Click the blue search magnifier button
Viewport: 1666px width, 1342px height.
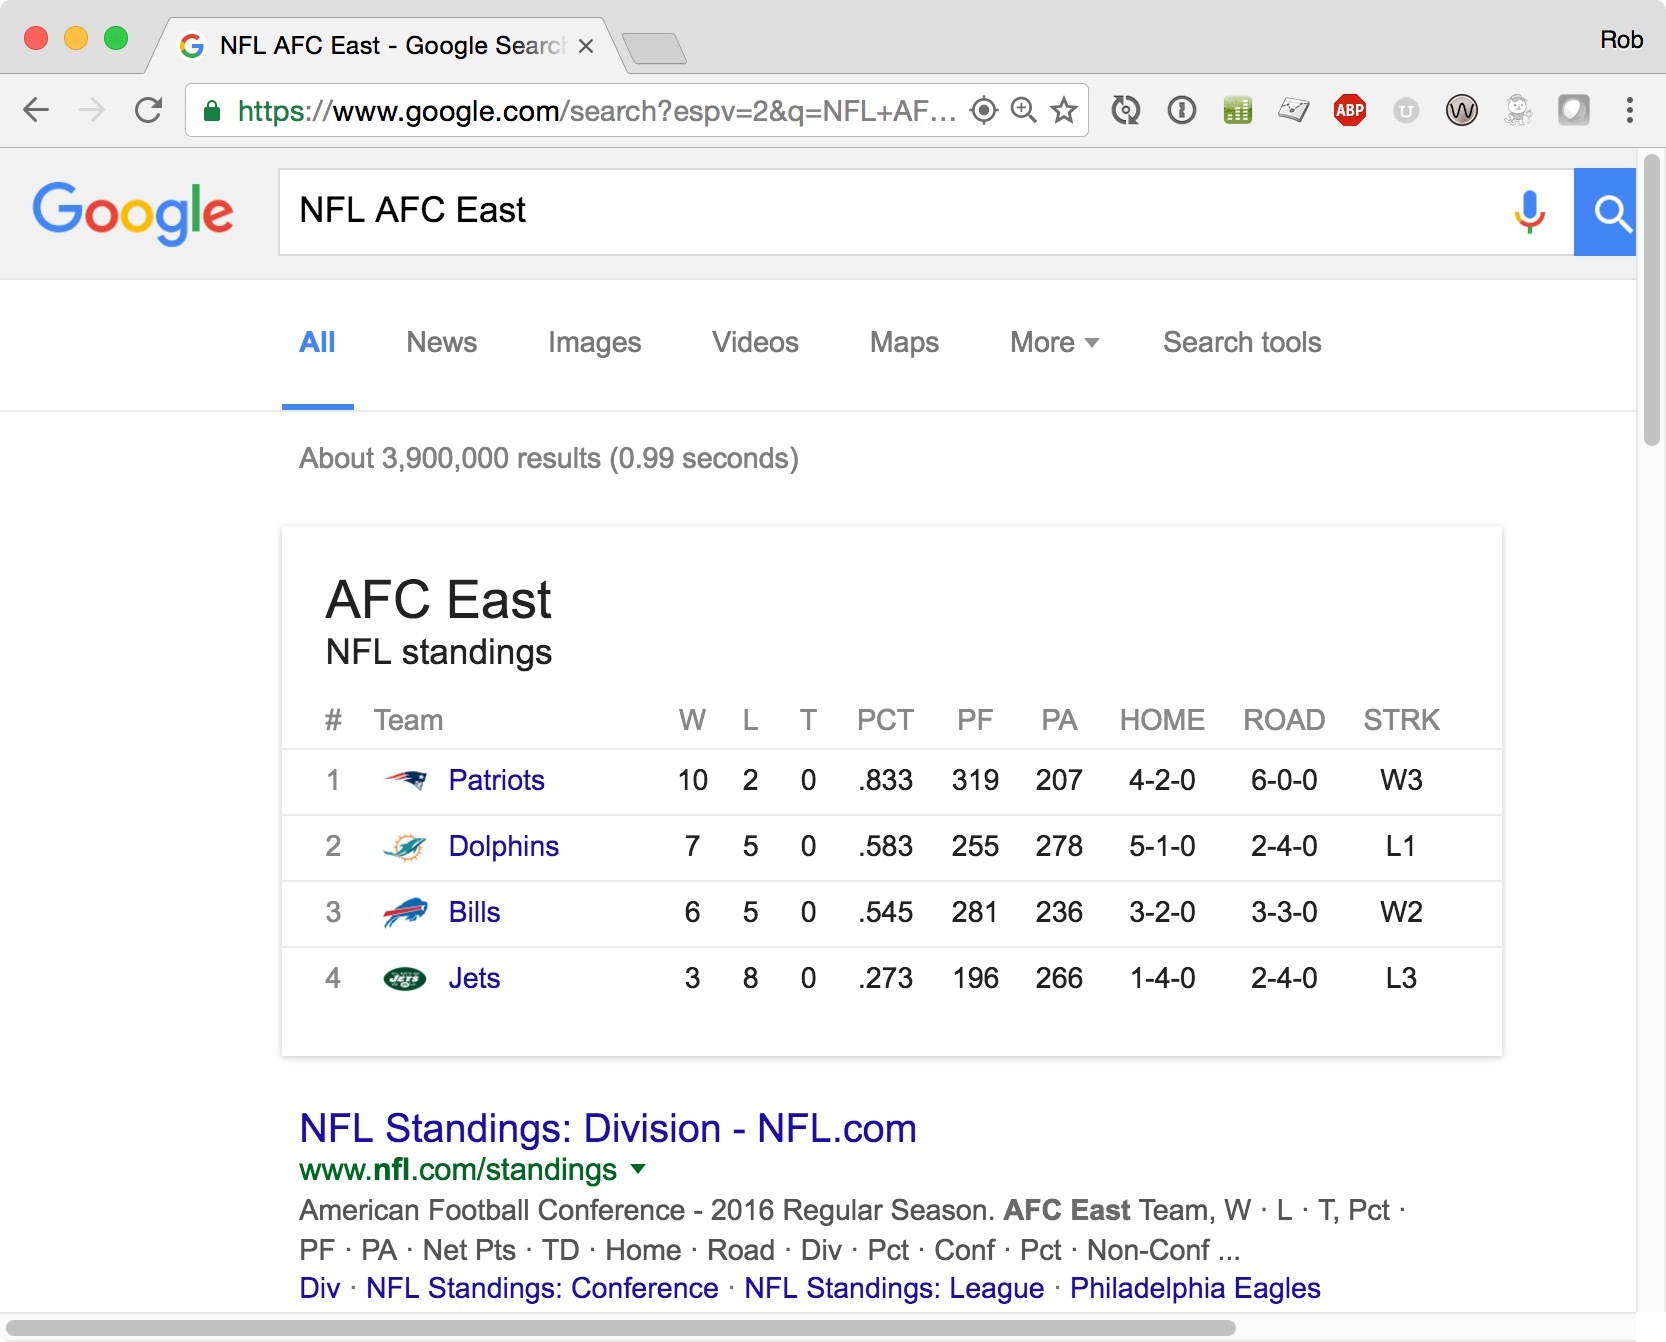click(1605, 212)
